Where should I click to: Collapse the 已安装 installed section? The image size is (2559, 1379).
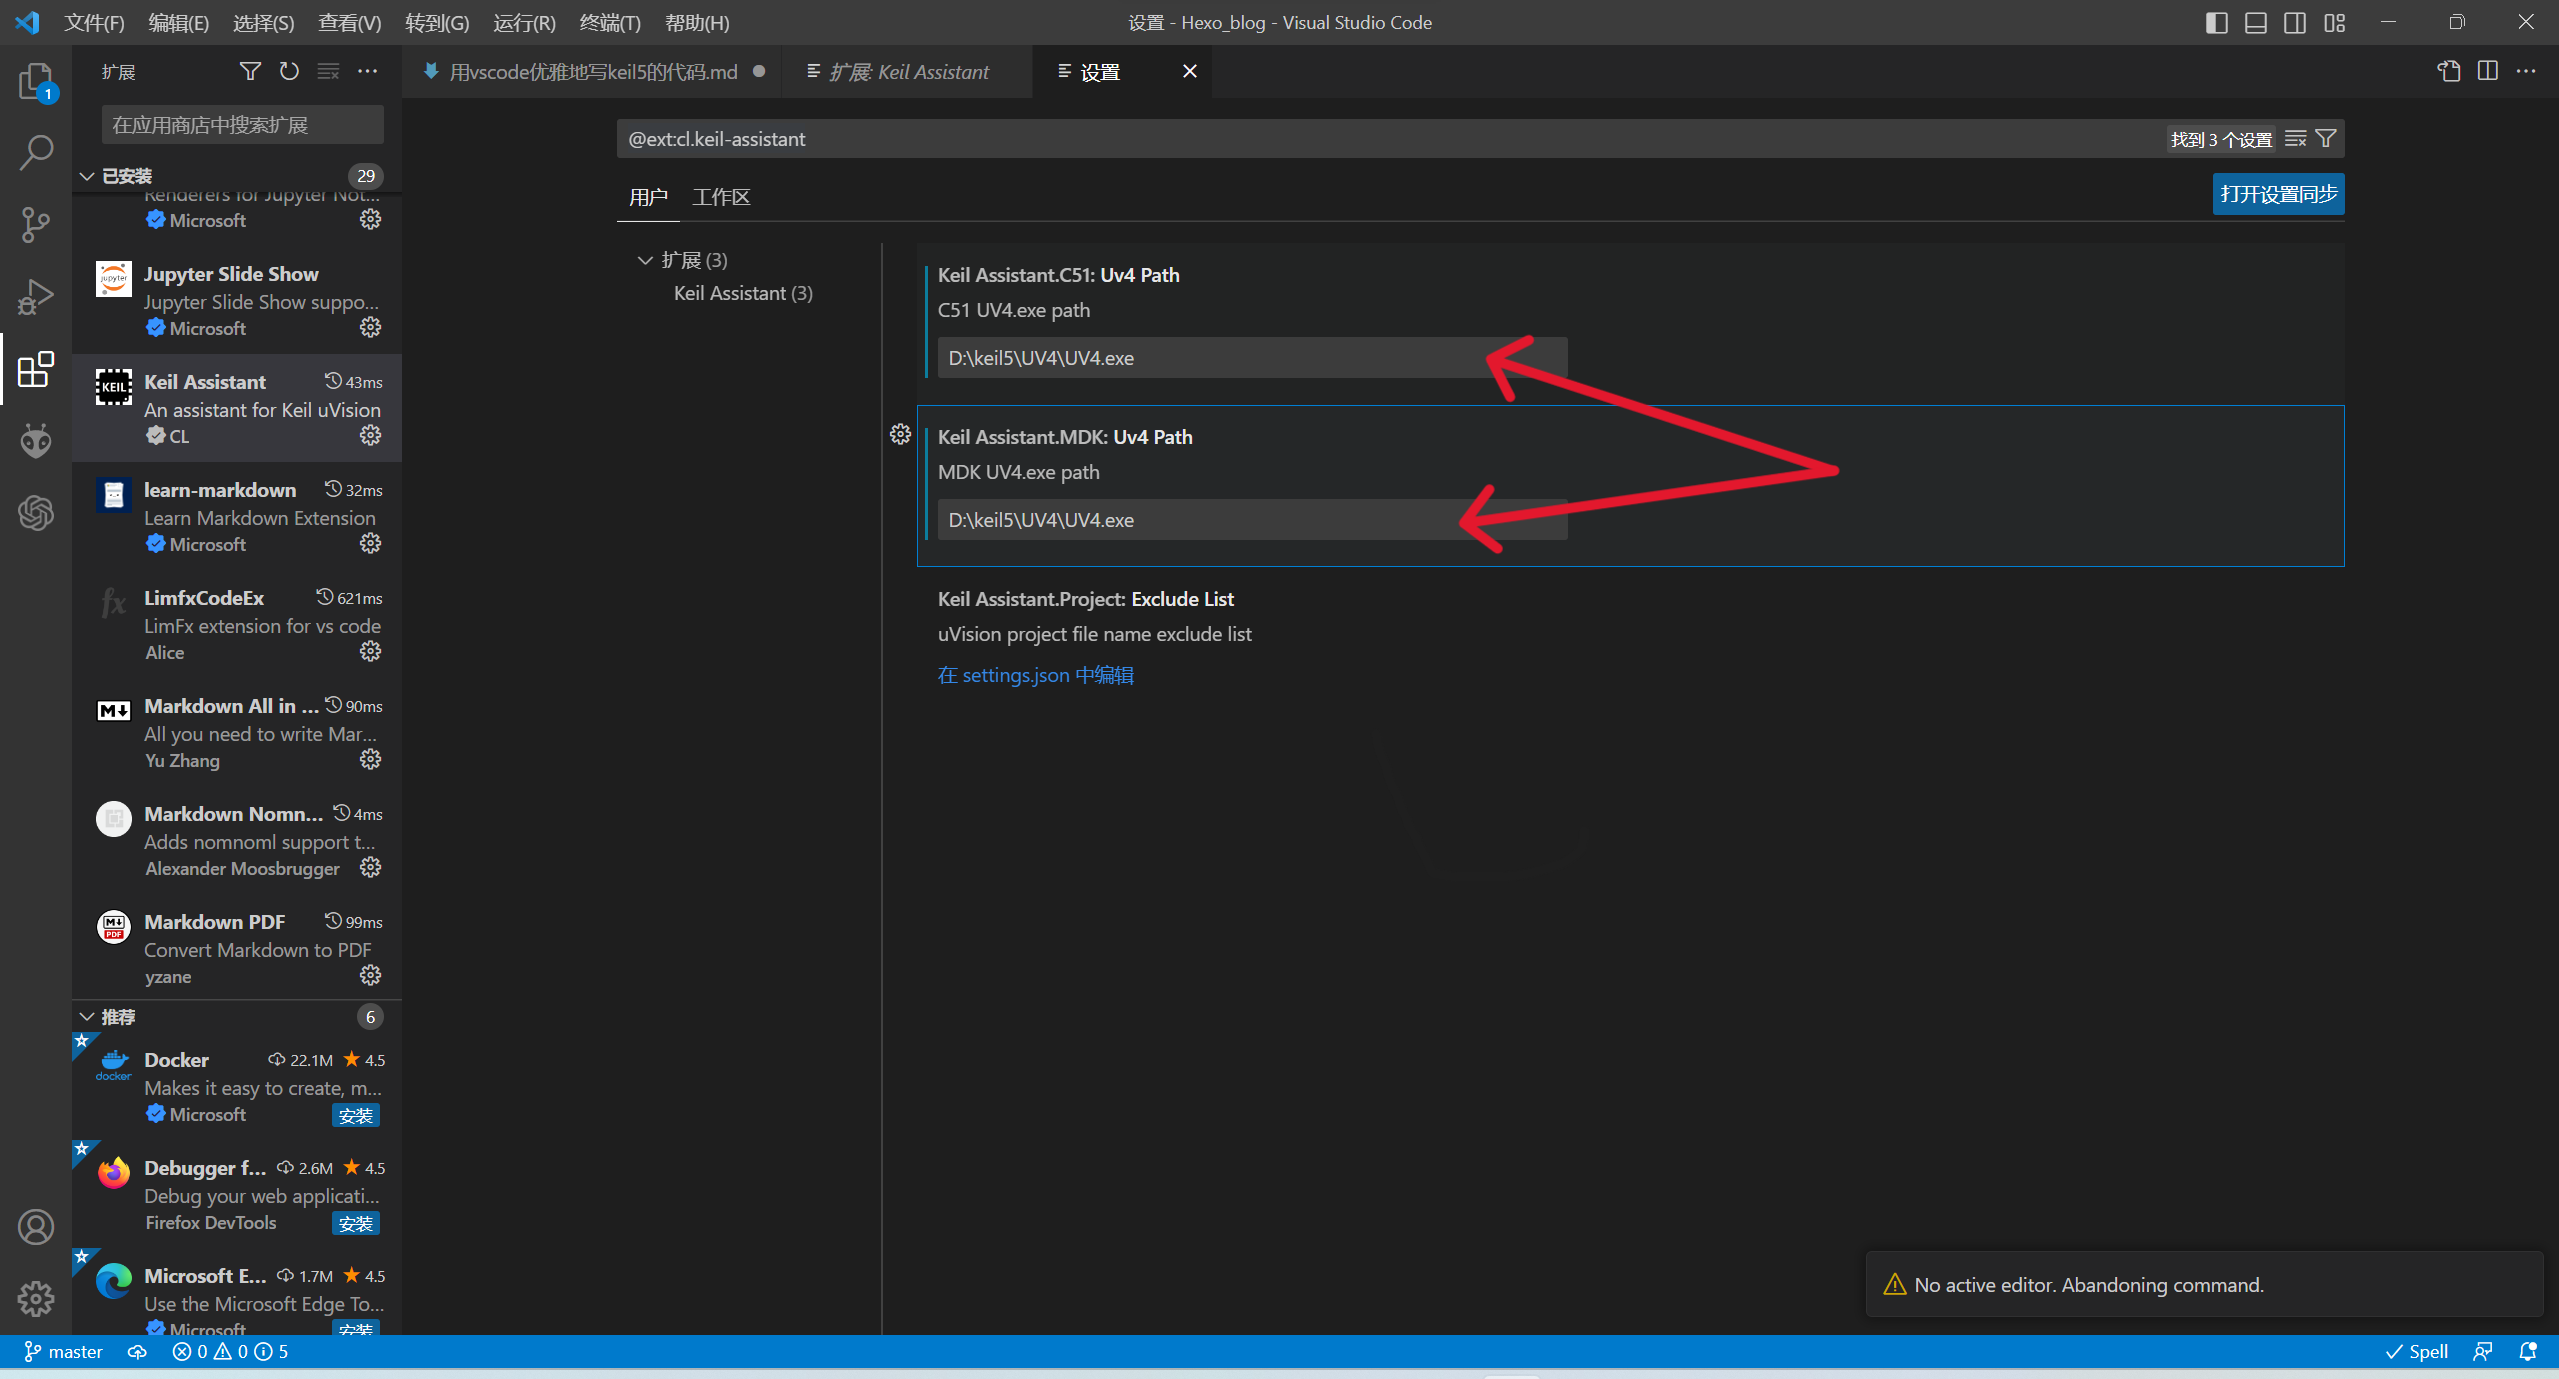click(88, 176)
